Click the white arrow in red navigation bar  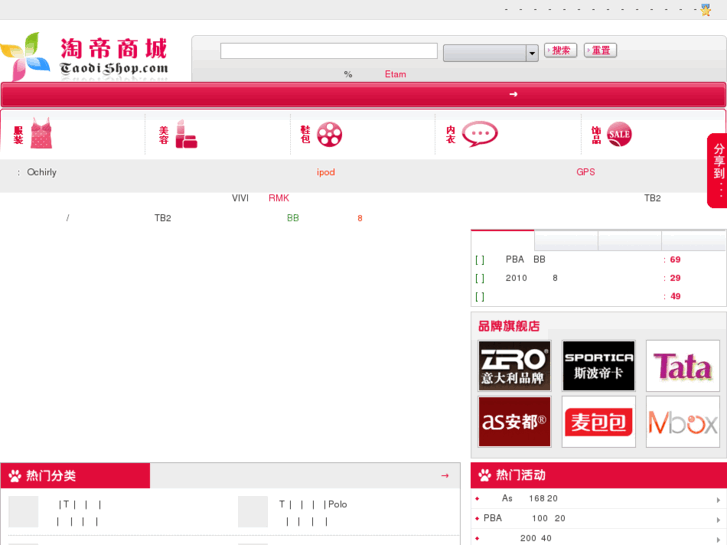coord(513,94)
